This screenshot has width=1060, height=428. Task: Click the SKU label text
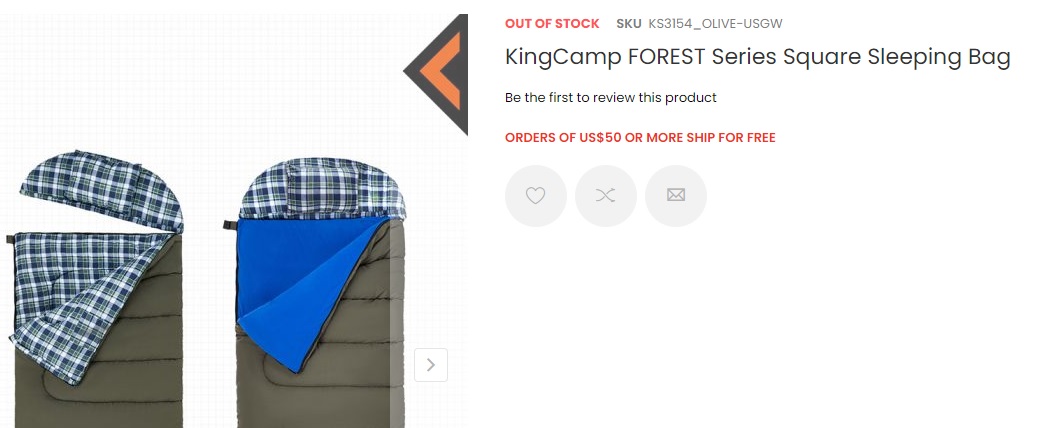point(629,23)
